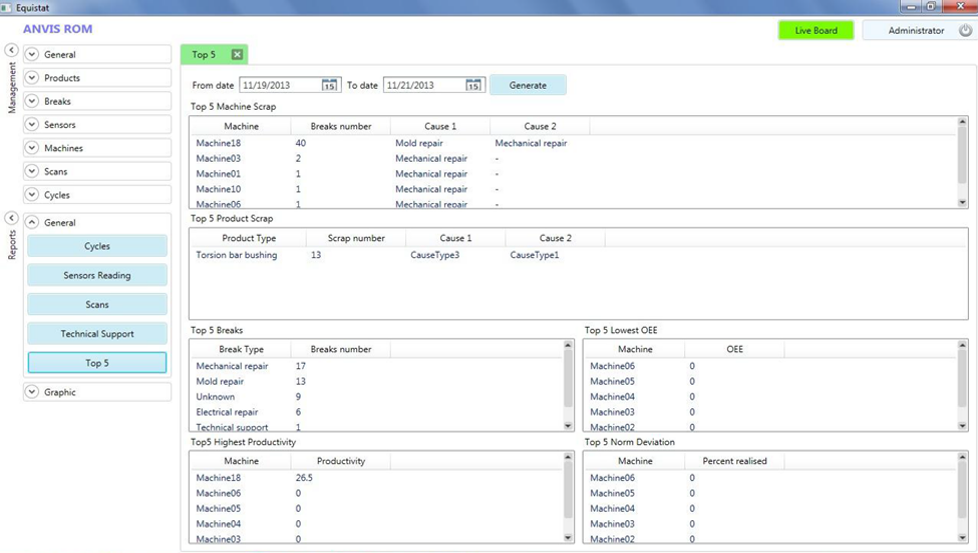
Task: Expand the Management General section
Action: click(97, 54)
